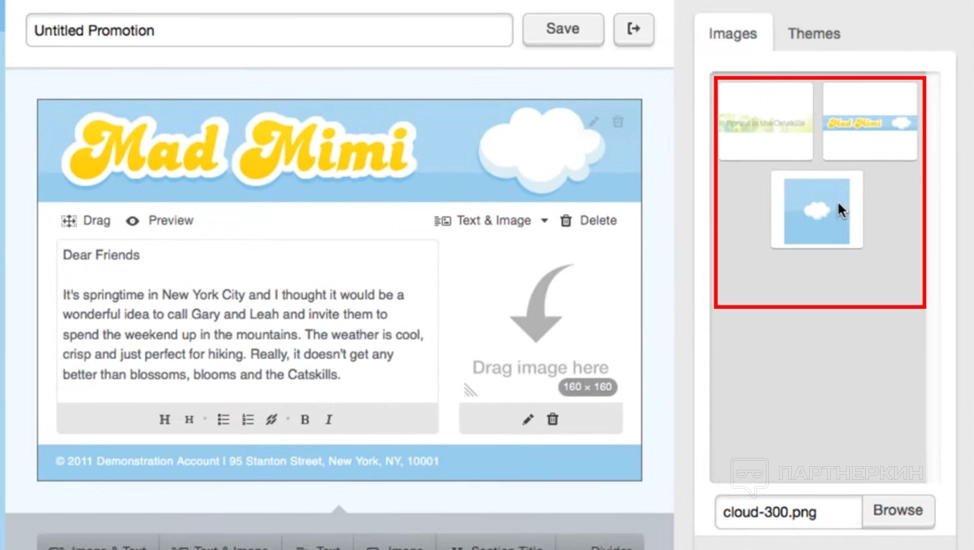Click the cloud-300.png file field

[x=788, y=512]
